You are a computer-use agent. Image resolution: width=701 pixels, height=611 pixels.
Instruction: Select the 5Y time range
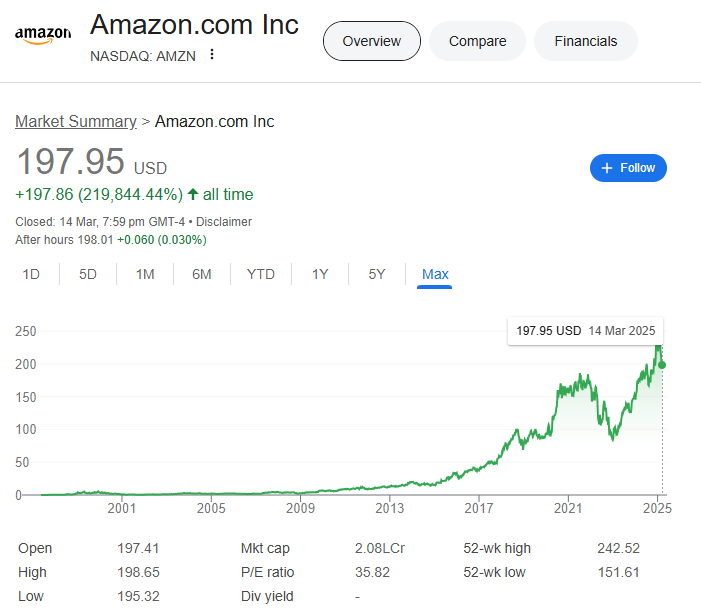click(377, 274)
